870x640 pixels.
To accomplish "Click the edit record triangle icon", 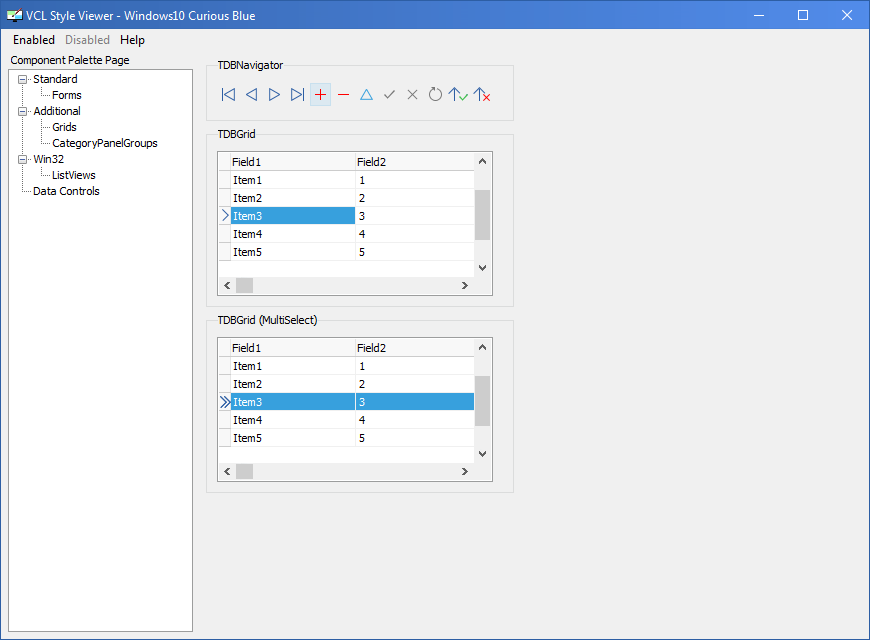I will coord(366,95).
